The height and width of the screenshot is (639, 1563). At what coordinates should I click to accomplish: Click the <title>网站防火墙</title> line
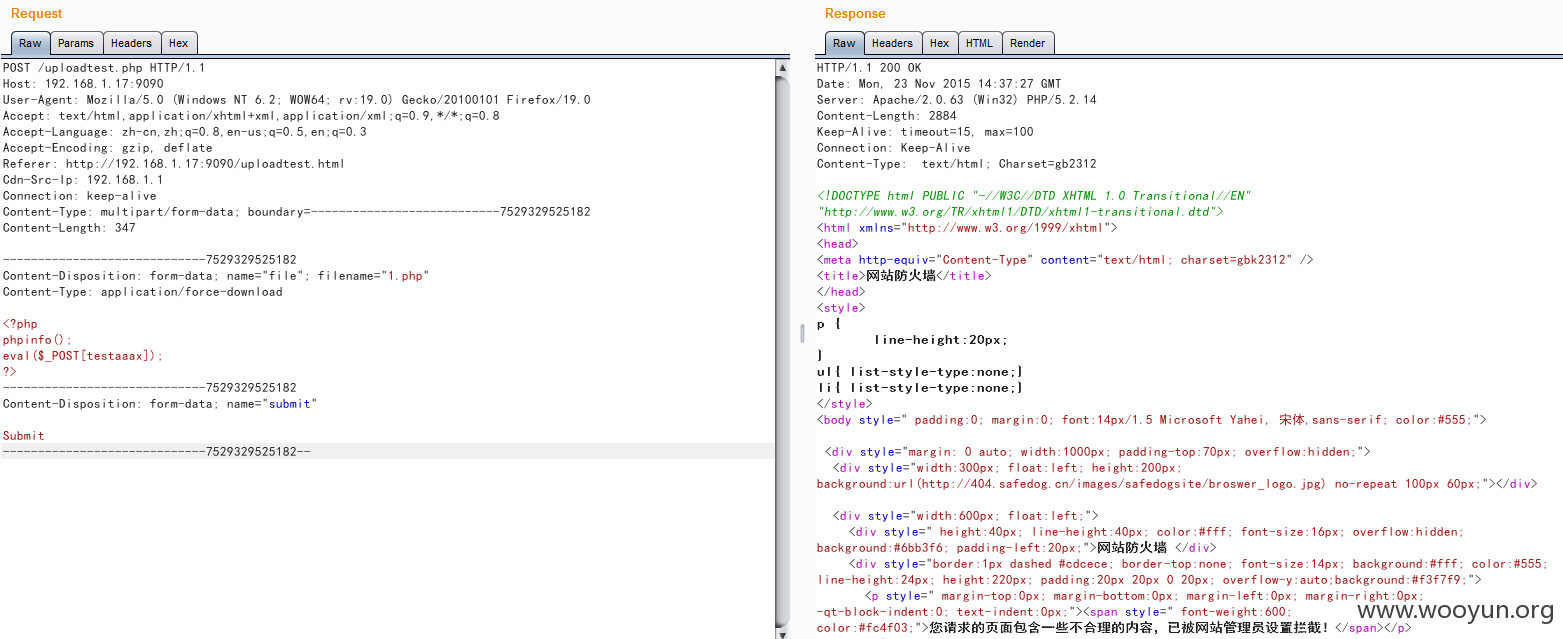coord(904,276)
